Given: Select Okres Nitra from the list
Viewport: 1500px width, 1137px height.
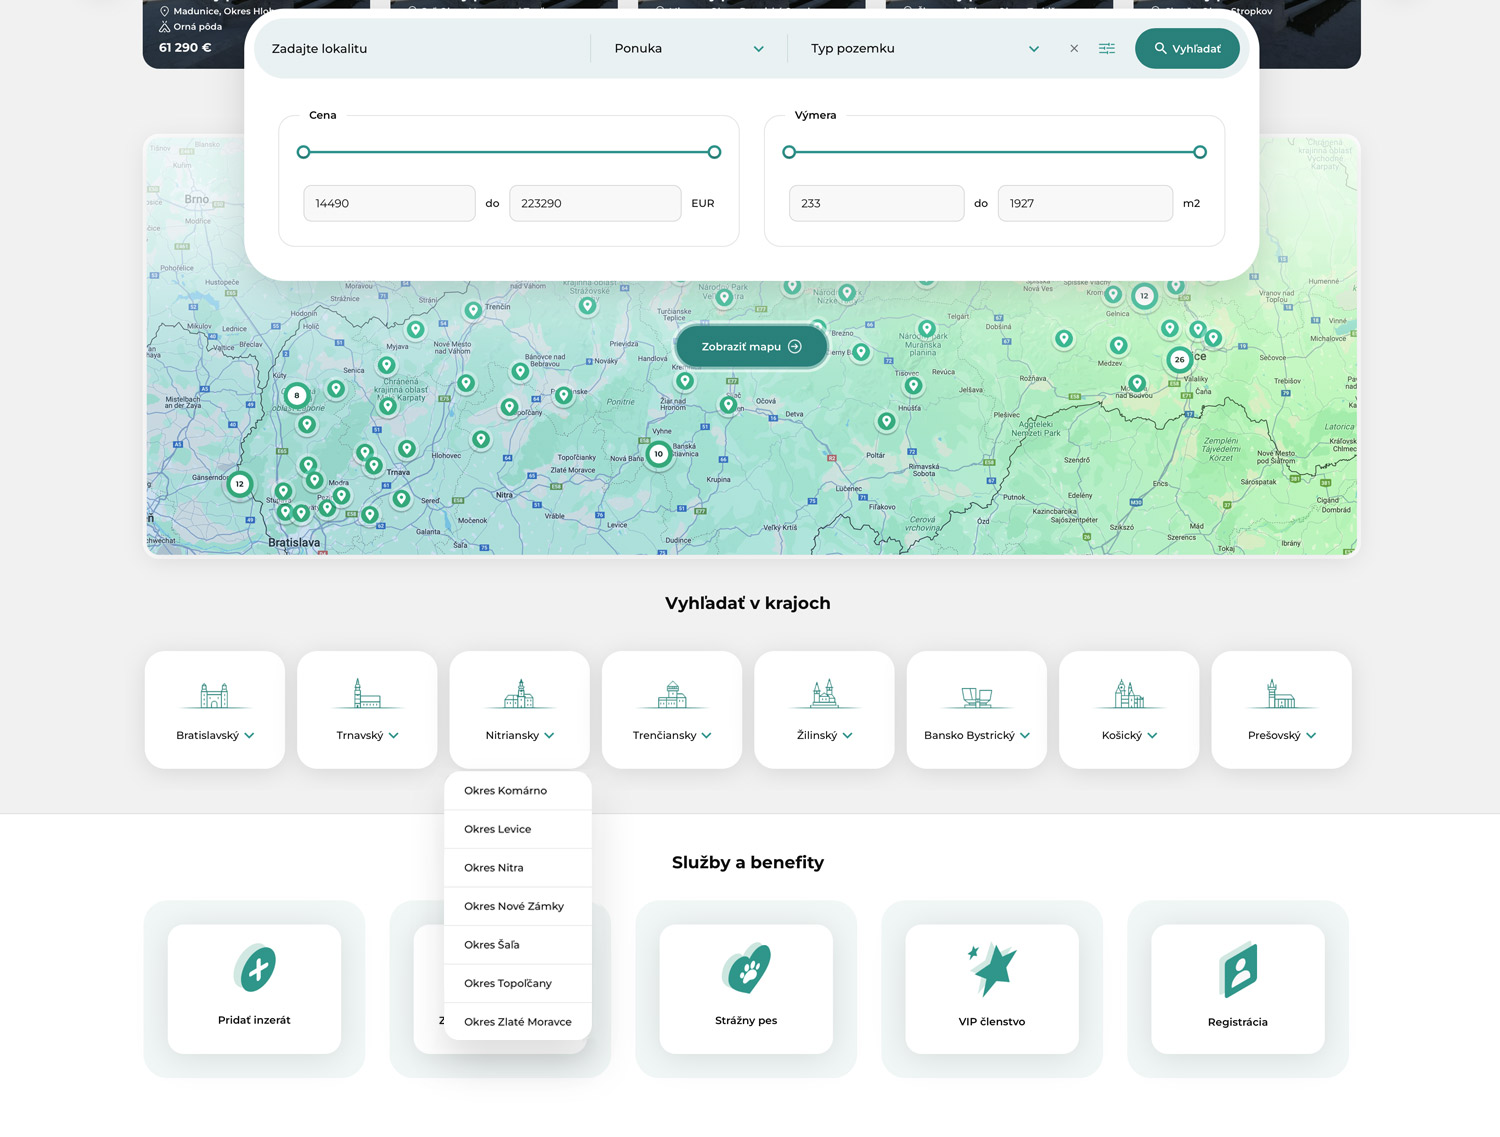Looking at the screenshot, I should [x=494, y=868].
